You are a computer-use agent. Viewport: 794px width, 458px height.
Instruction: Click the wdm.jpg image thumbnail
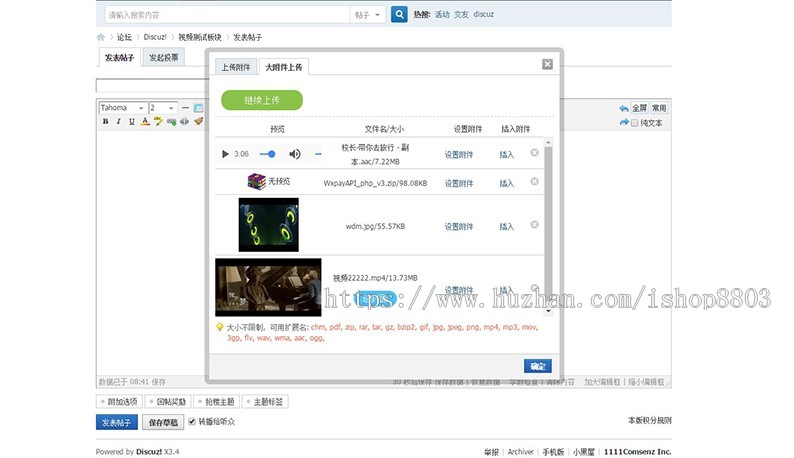click(268, 224)
